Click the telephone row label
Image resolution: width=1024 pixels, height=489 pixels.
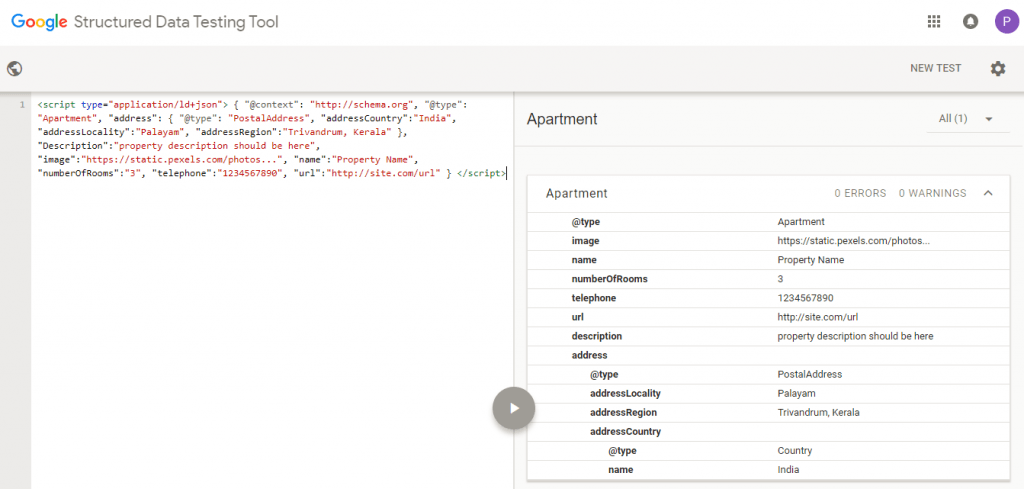(x=594, y=298)
